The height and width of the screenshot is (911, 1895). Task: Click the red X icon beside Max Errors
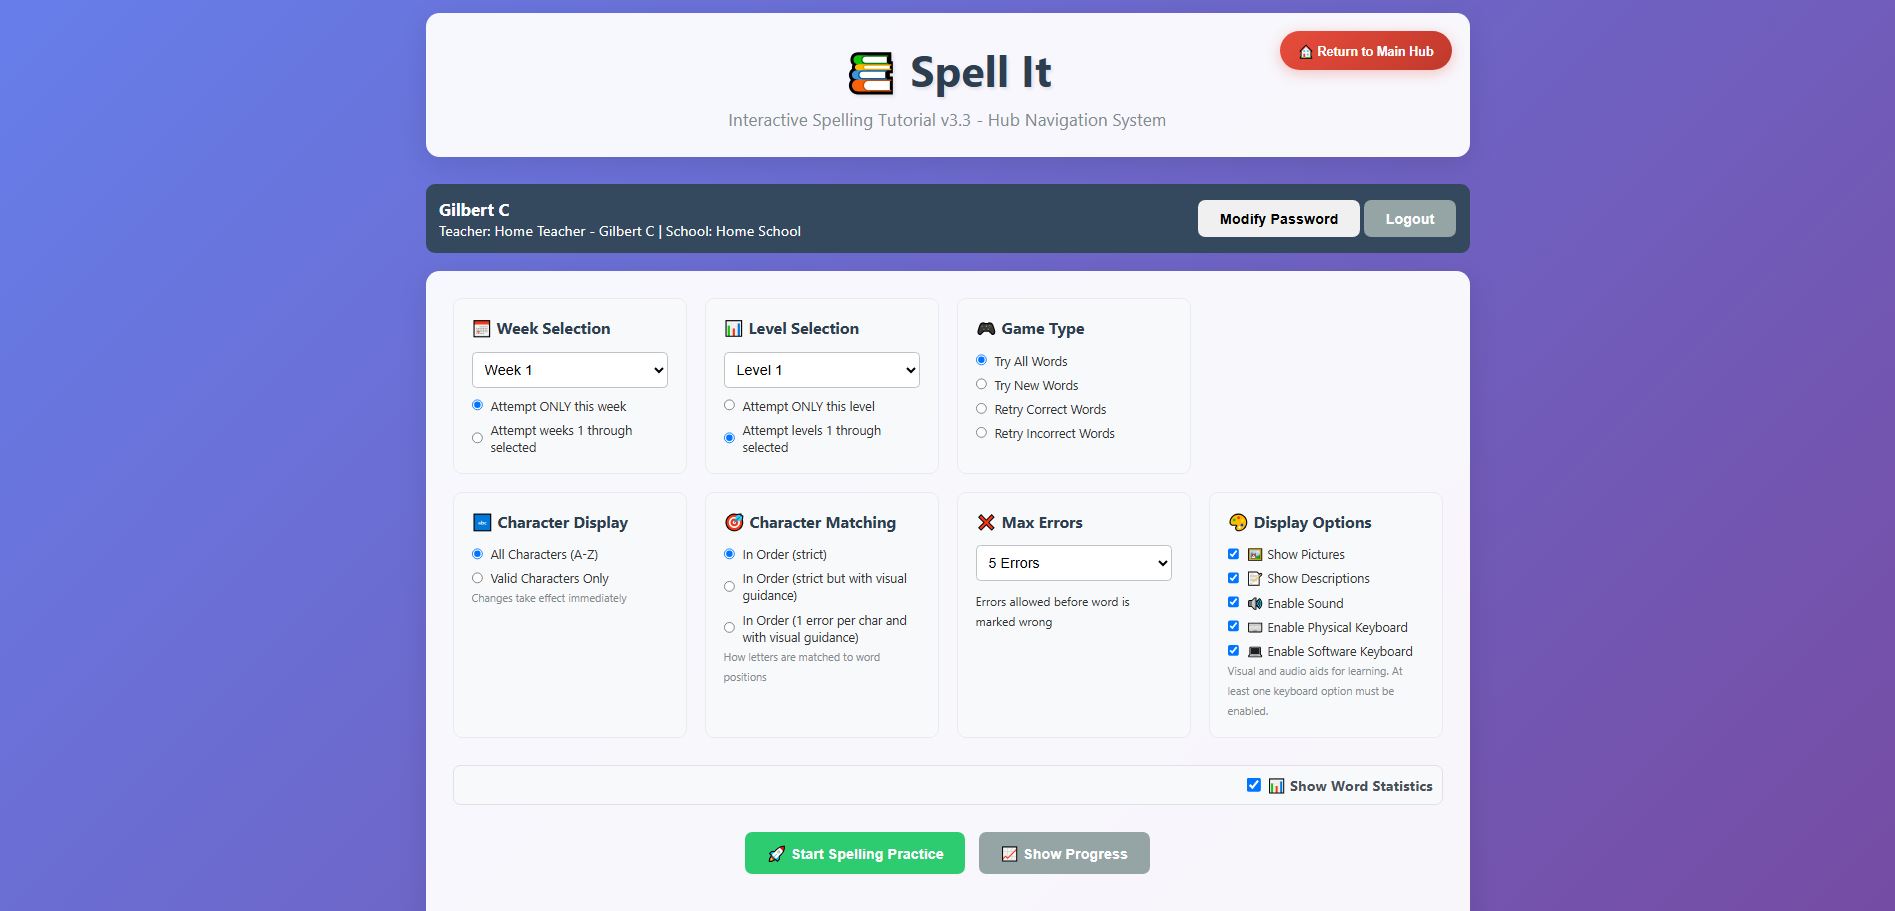point(986,523)
